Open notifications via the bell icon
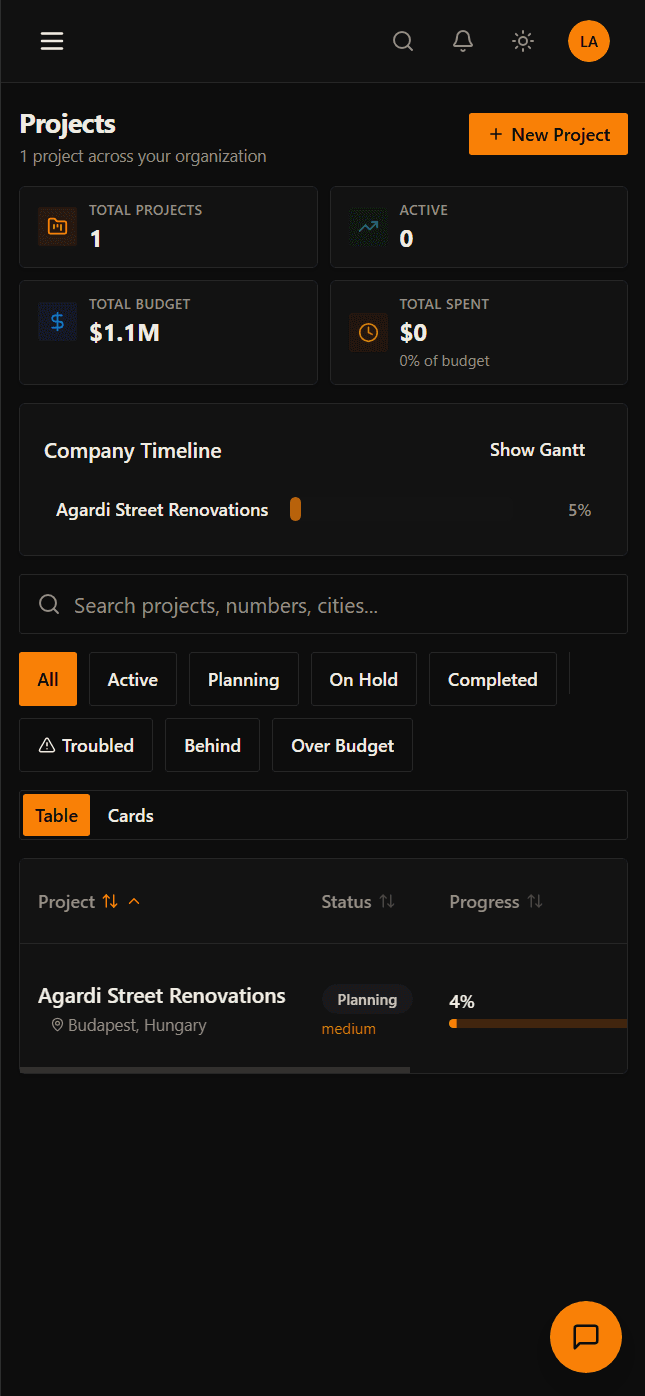The image size is (645, 1396). (x=463, y=41)
